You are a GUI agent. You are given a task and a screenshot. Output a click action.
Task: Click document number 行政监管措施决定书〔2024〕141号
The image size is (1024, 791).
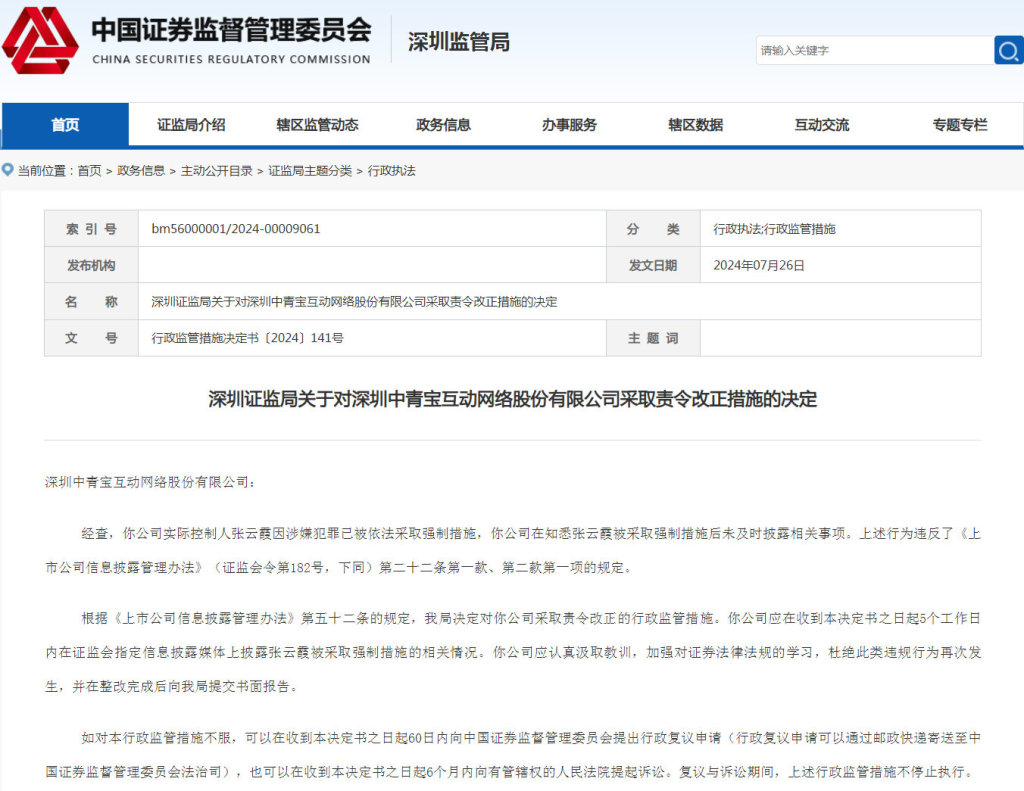tap(248, 338)
